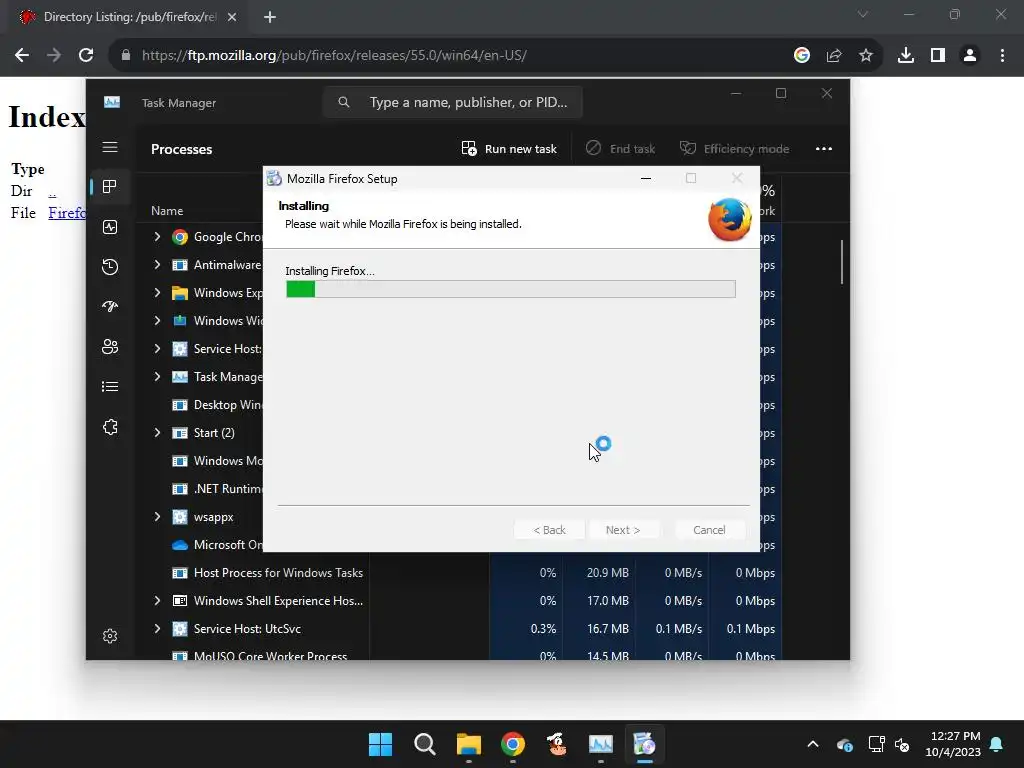Click Task Manager search field
The width and height of the screenshot is (1024, 768).
453,103
